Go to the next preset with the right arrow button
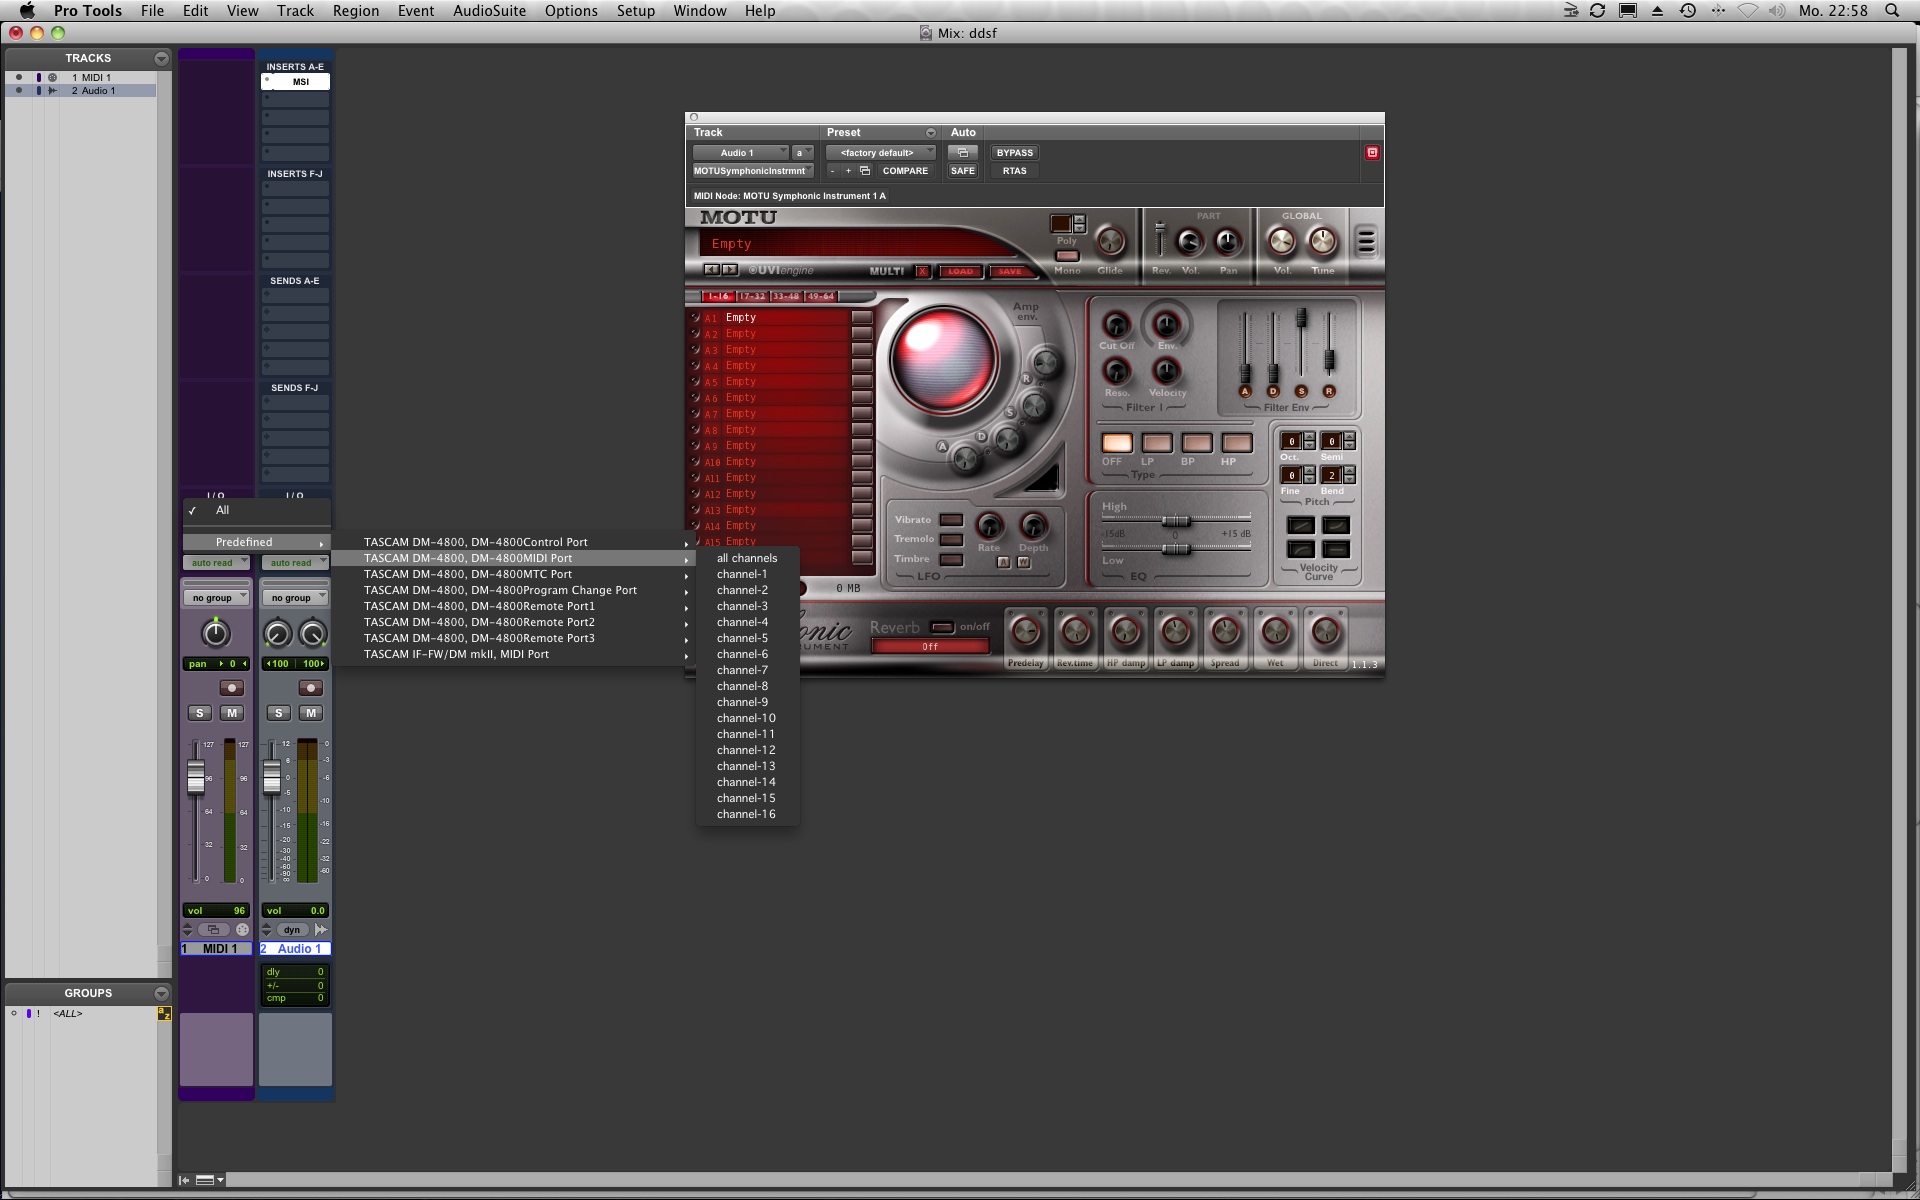 click(730, 270)
